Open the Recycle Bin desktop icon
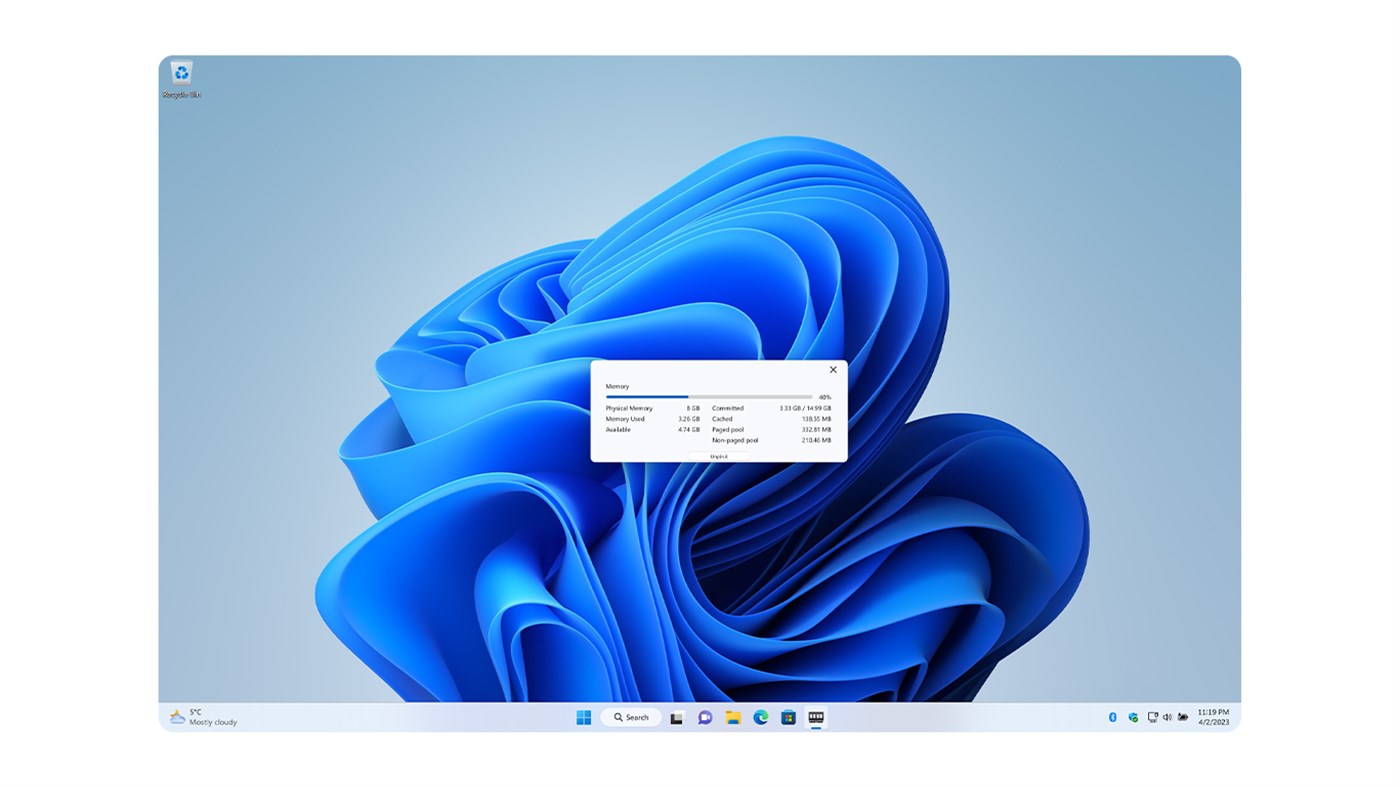The width and height of the screenshot is (1399, 787). [x=181, y=79]
